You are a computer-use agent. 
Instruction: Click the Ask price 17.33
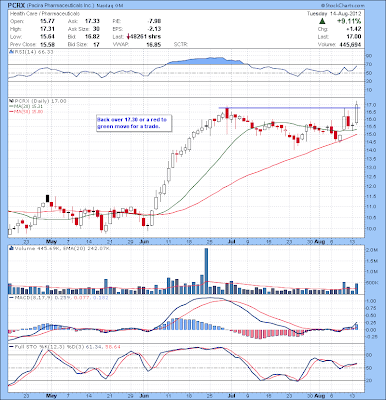(x=92, y=21)
